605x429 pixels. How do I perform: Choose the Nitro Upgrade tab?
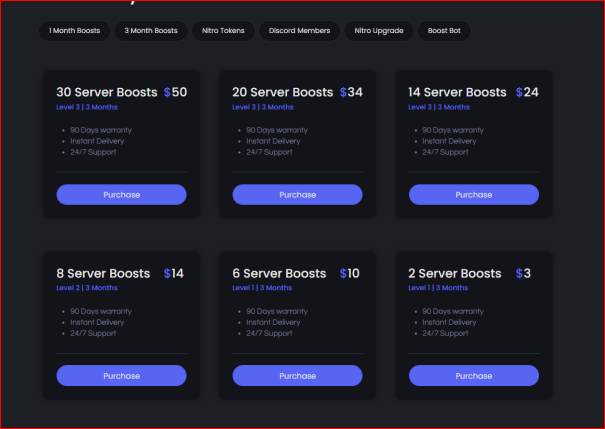(x=378, y=31)
